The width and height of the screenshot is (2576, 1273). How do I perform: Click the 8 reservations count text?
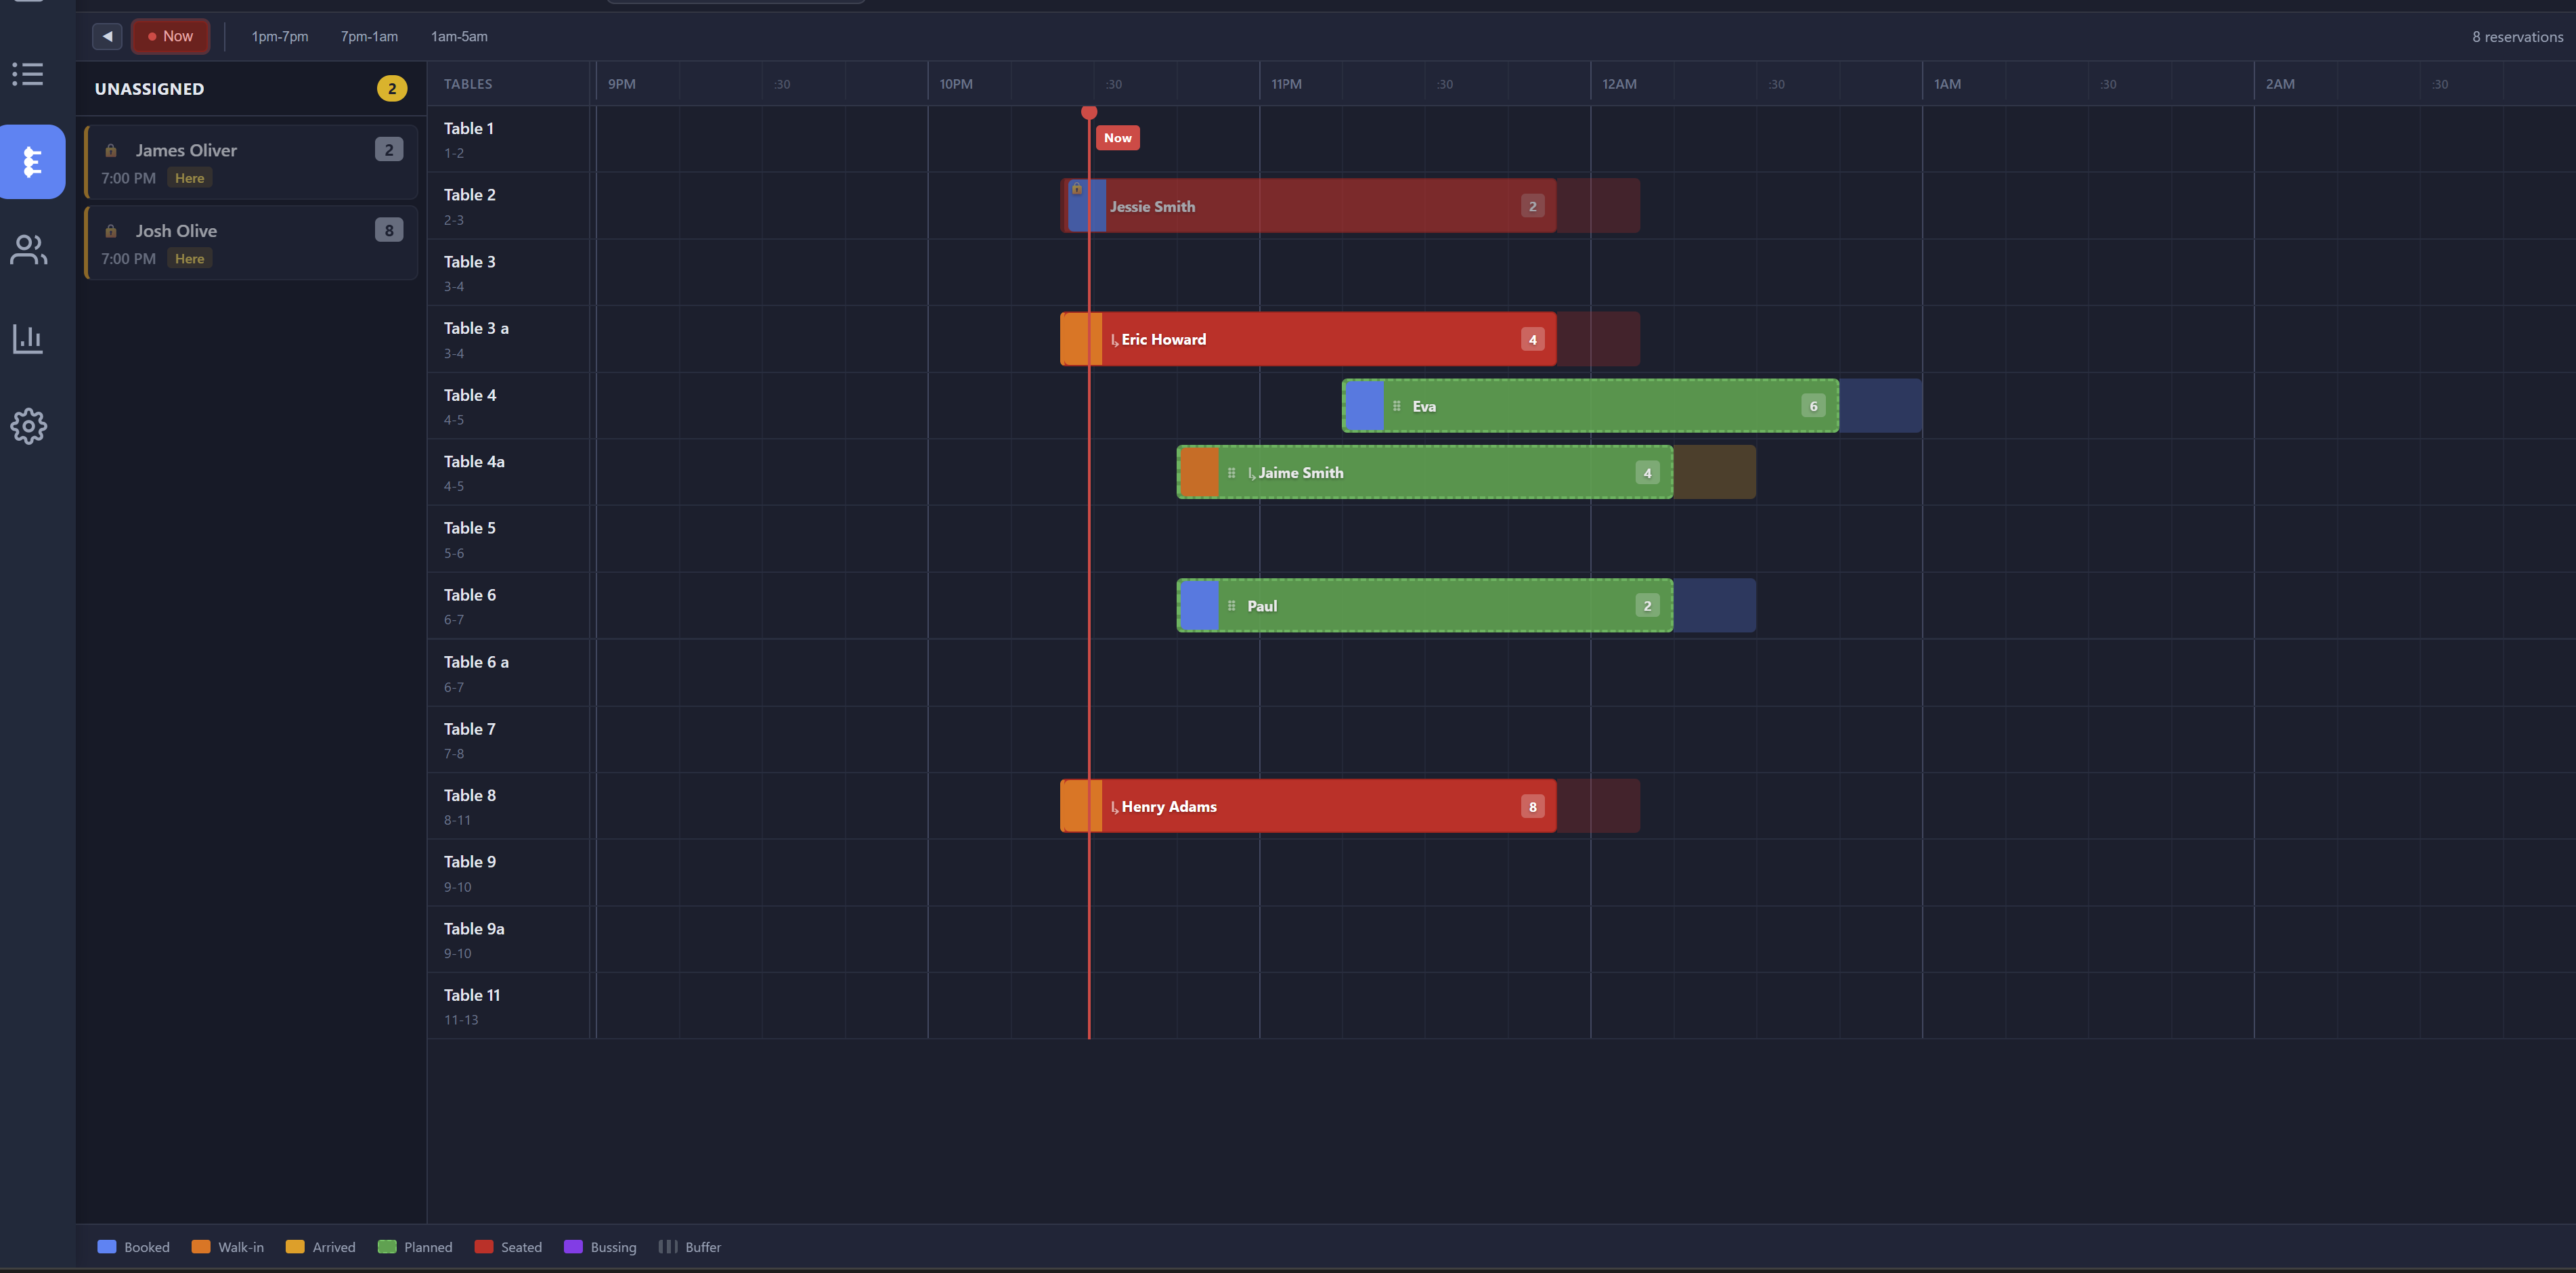coord(2517,37)
